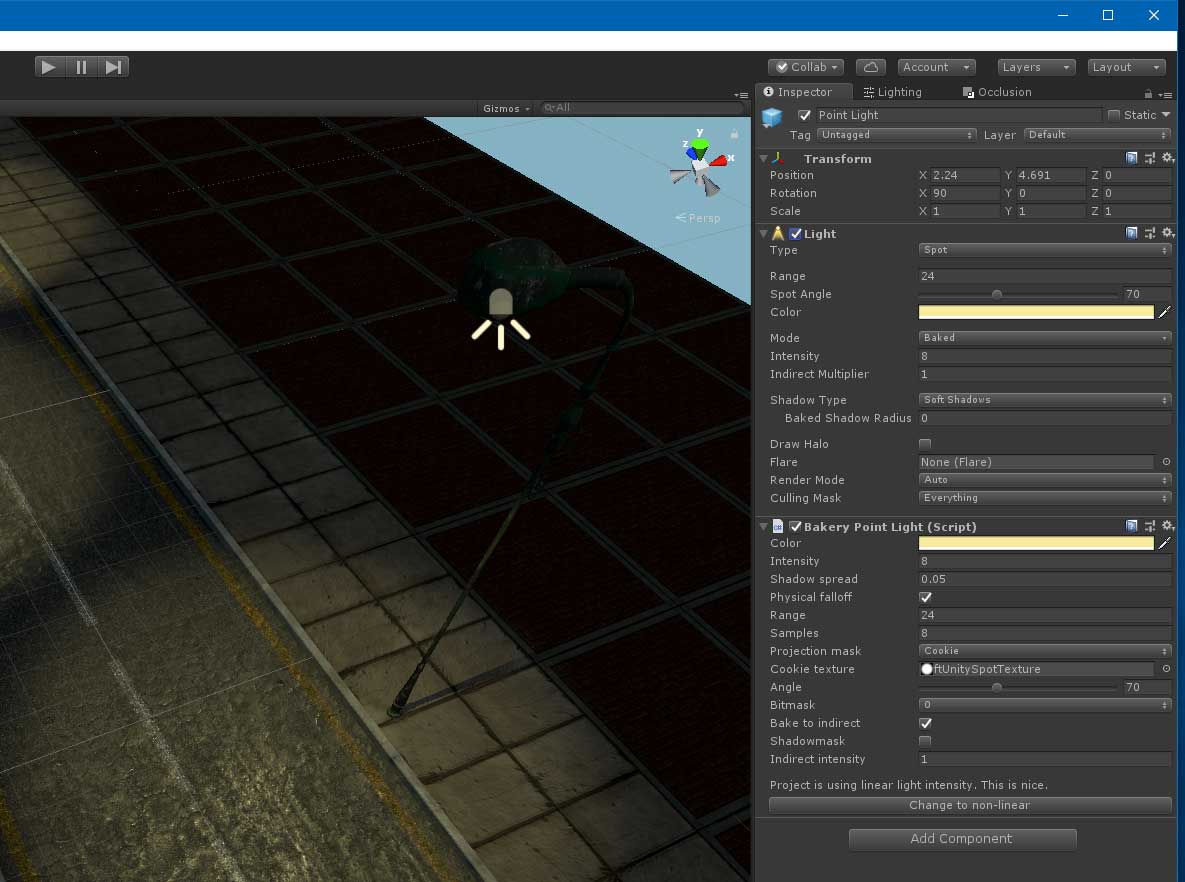Click the Light Color swatch
Screen dimensions: 1185x882
coord(1035,312)
